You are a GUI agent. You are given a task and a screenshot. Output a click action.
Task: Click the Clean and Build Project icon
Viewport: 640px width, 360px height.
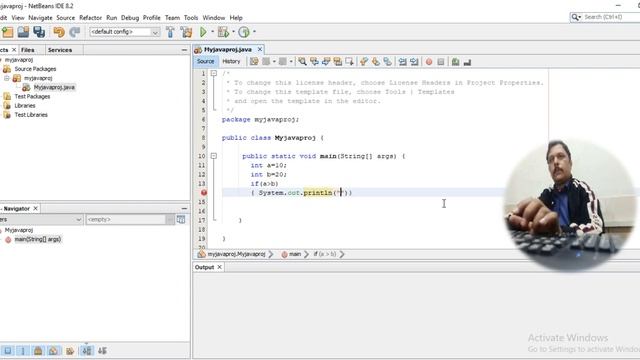pyautogui.click(x=186, y=32)
